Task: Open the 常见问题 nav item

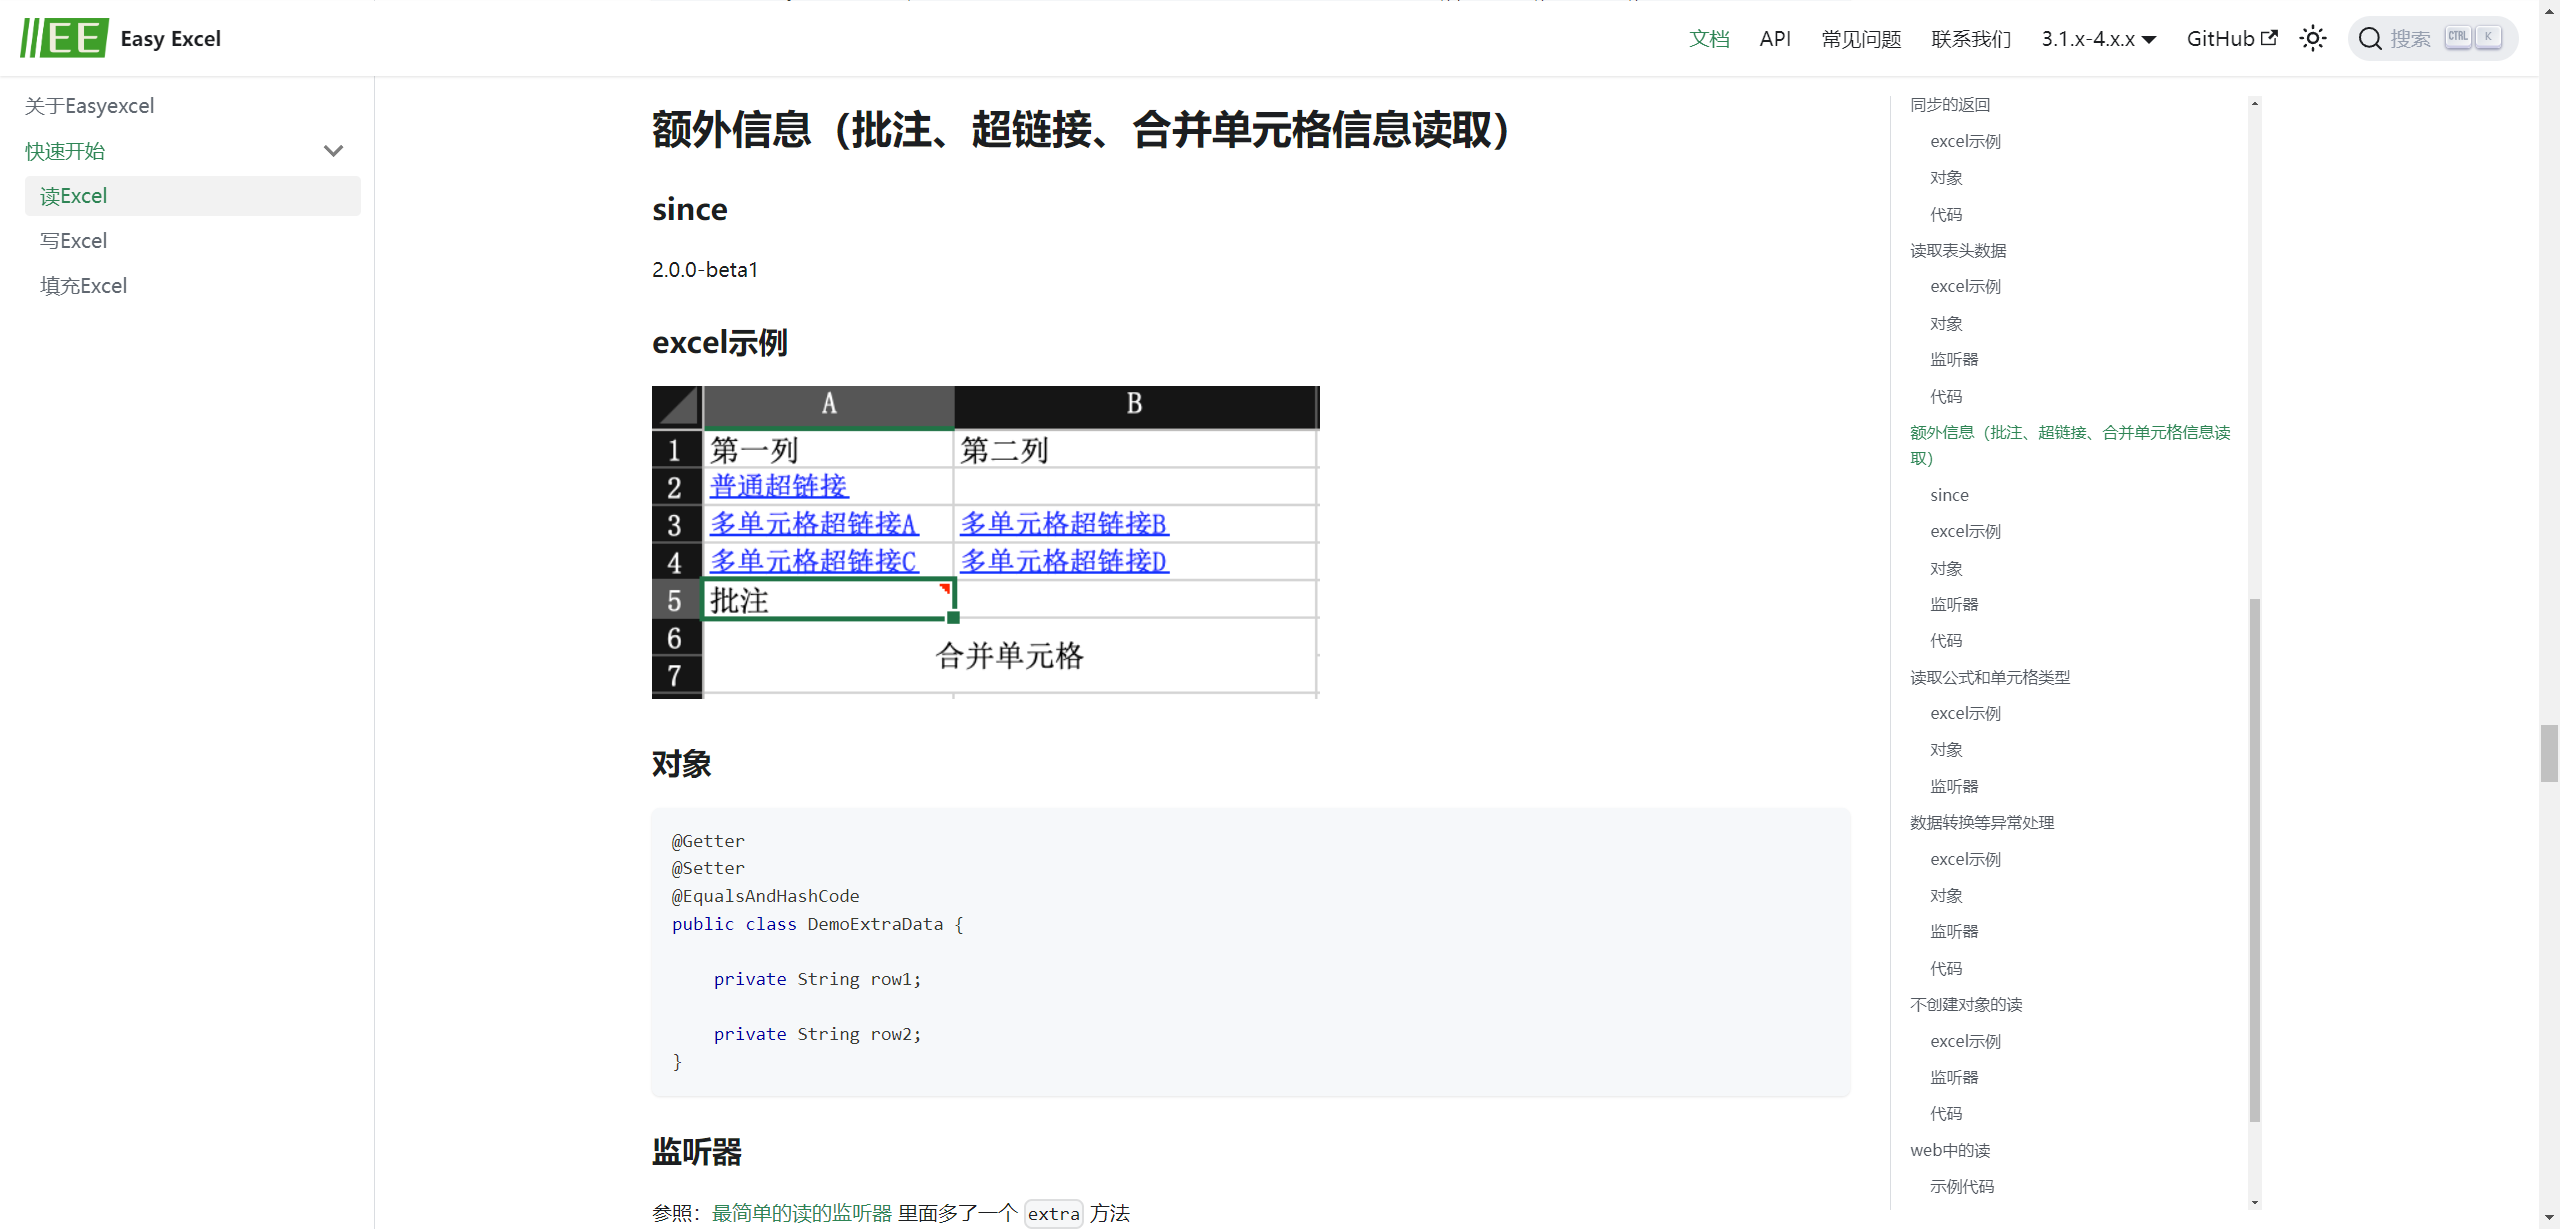Action: point(1861,38)
